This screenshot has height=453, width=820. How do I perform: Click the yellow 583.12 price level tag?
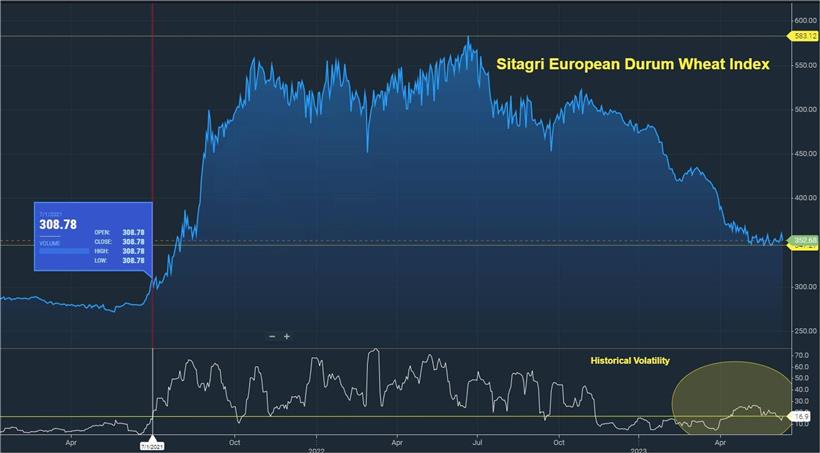point(805,36)
